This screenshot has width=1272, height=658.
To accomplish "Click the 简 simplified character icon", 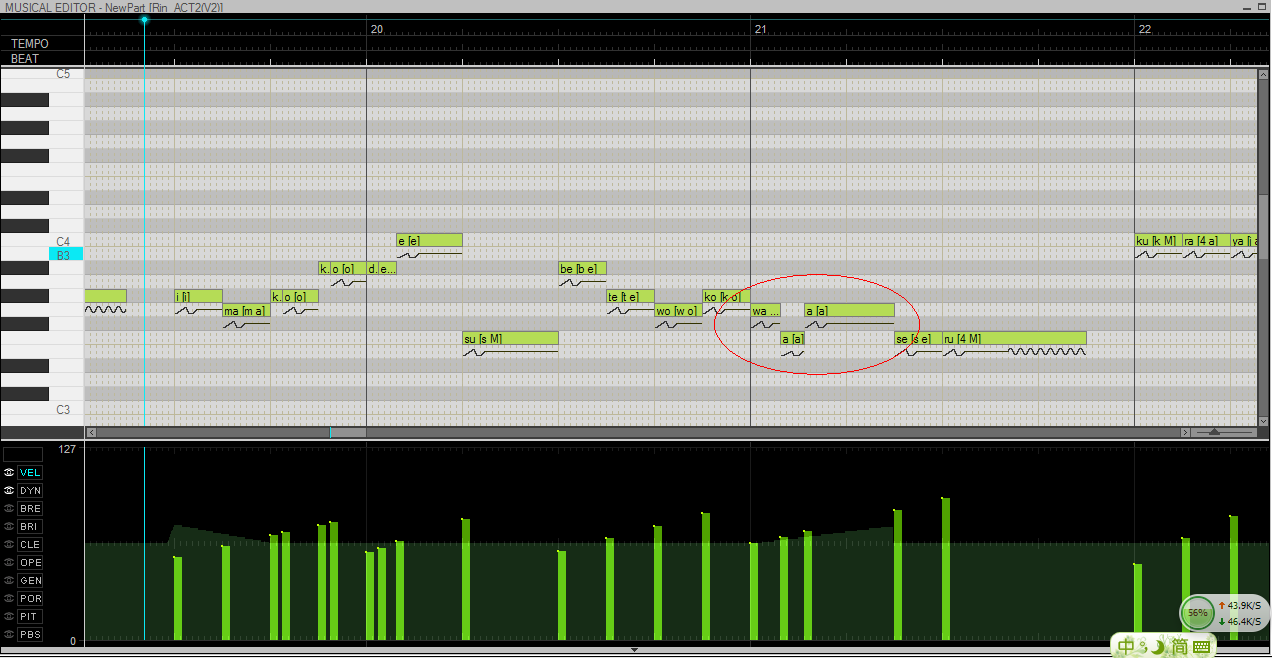I will click(1180, 647).
